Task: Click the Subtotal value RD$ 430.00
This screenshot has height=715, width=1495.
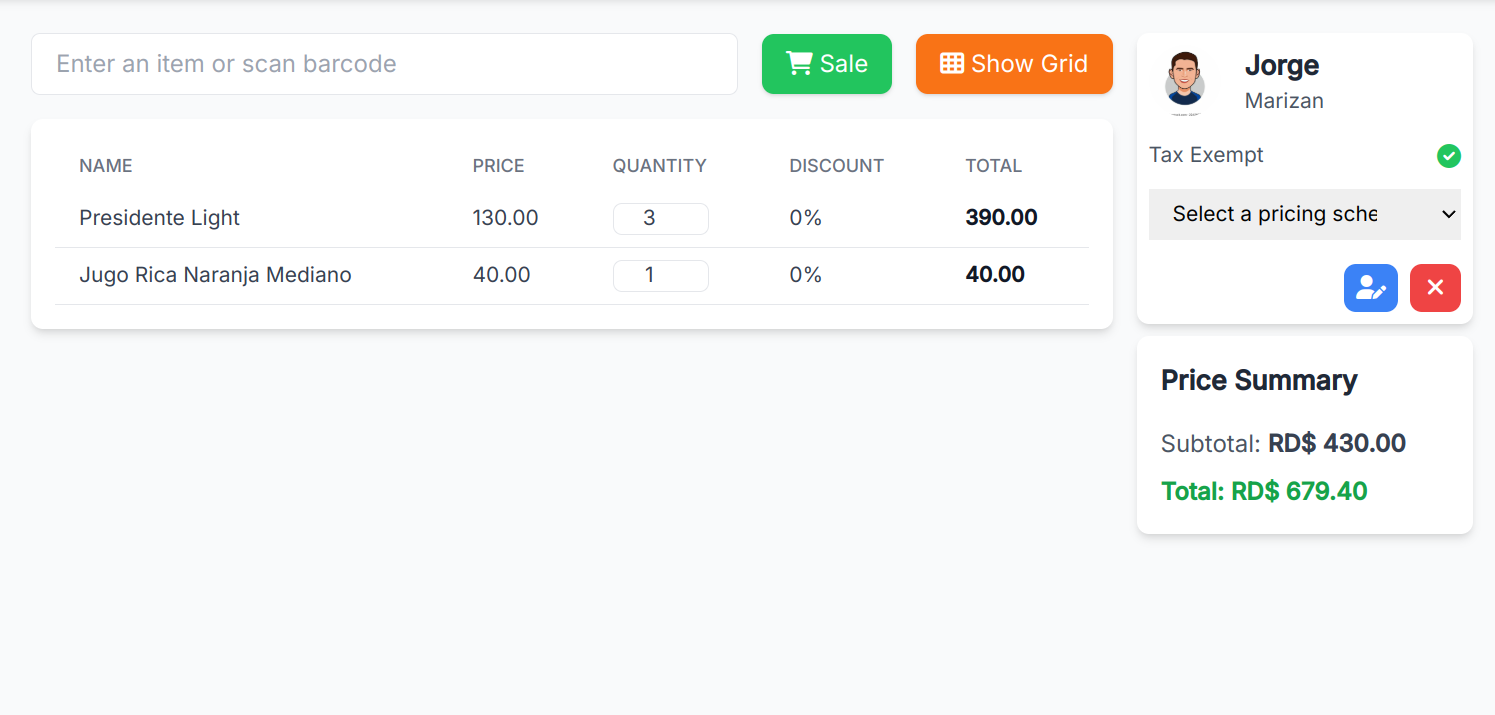Action: pos(1337,443)
